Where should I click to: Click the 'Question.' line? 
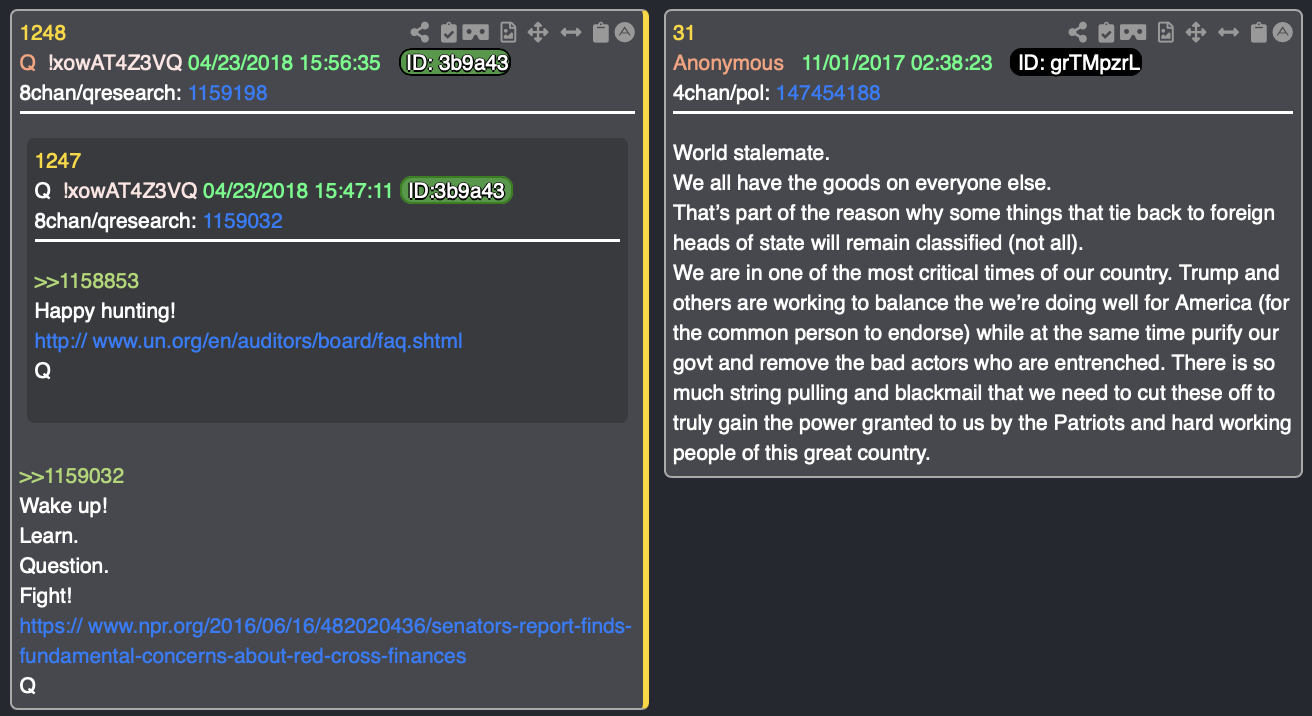coord(64,566)
